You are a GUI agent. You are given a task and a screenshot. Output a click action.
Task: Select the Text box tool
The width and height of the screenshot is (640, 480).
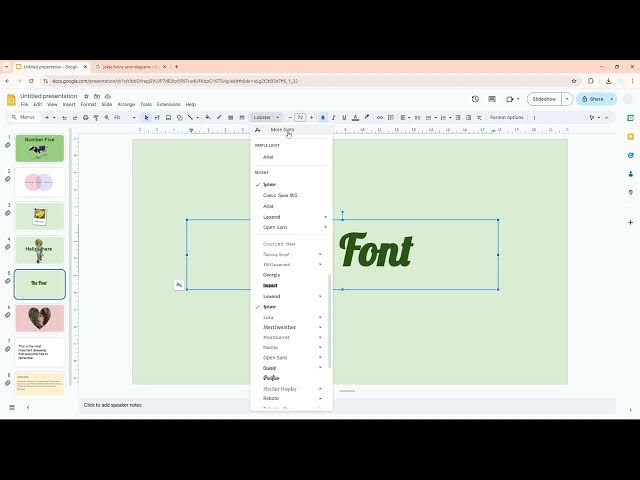(157, 118)
